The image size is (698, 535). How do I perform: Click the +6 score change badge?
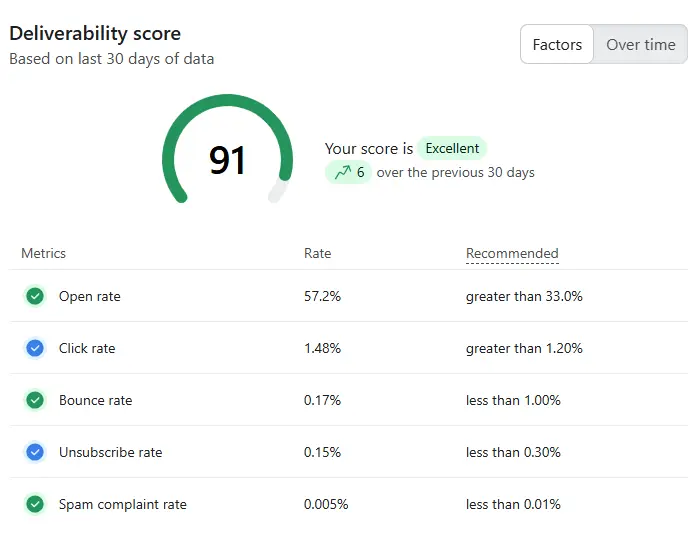pyautogui.click(x=348, y=172)
